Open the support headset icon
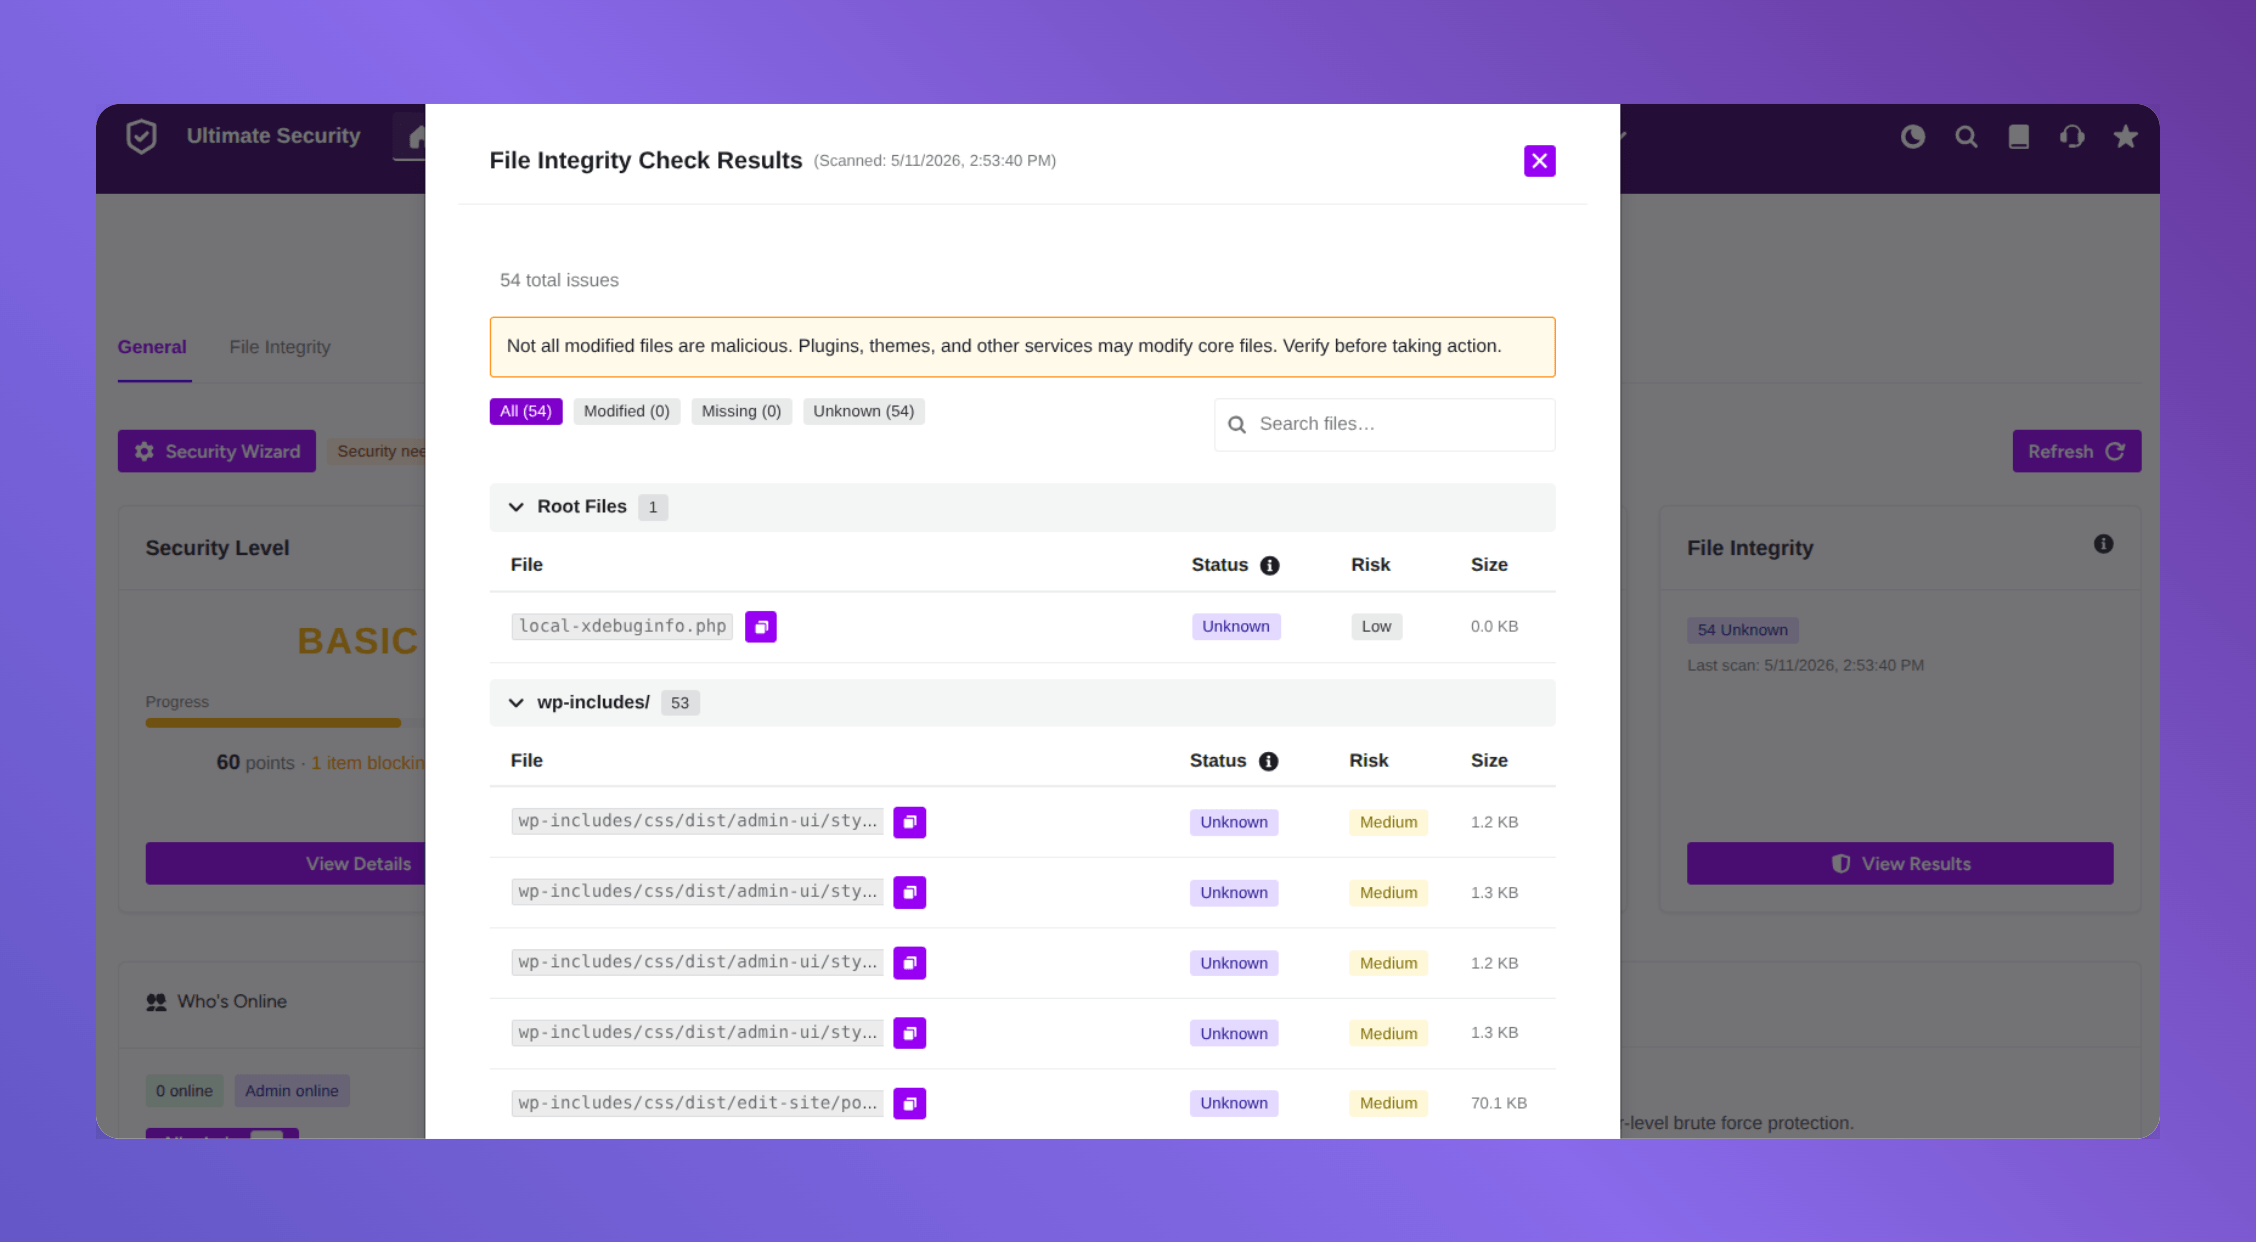This screenshot has width=2256, height=1242. [2072, 137]
